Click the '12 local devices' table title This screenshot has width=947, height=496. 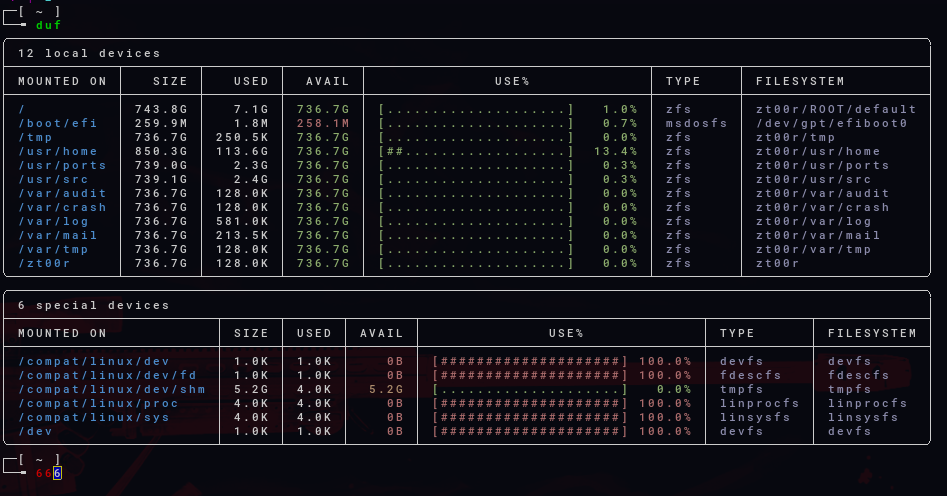coord(89,53)
